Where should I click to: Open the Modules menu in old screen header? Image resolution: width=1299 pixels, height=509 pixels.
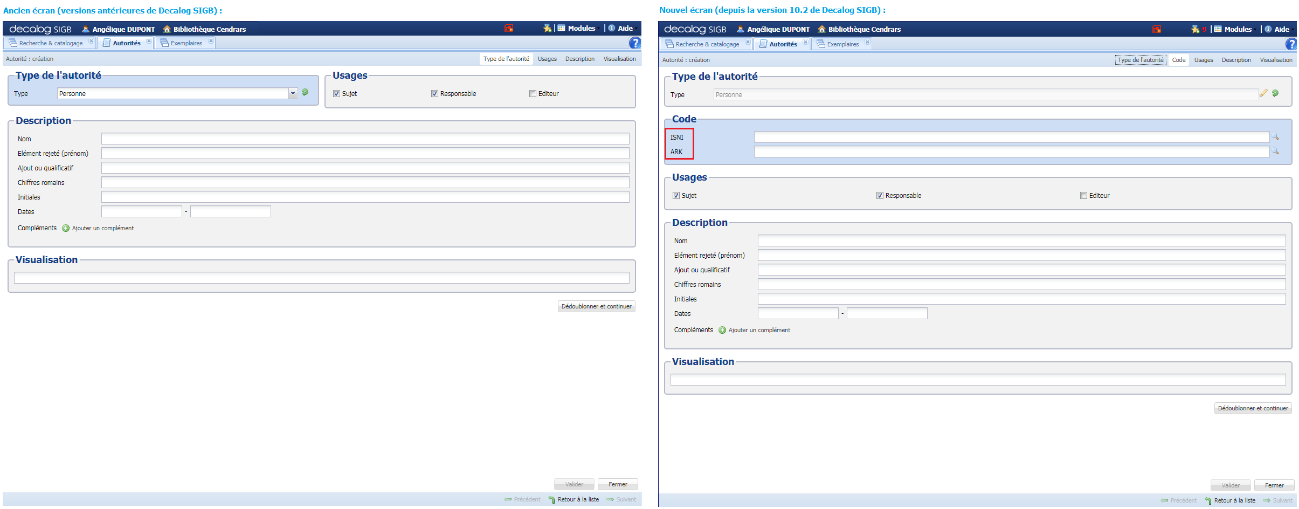[x=577, y=29]
